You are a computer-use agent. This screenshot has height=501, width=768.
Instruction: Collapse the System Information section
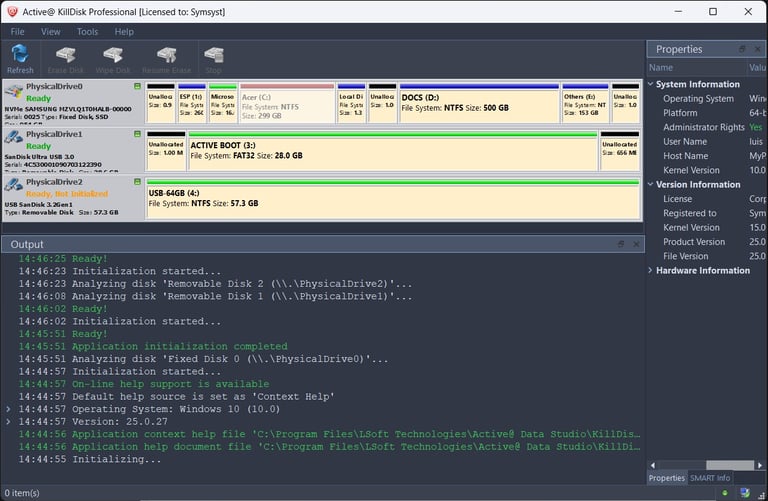[x=652, y=84]
